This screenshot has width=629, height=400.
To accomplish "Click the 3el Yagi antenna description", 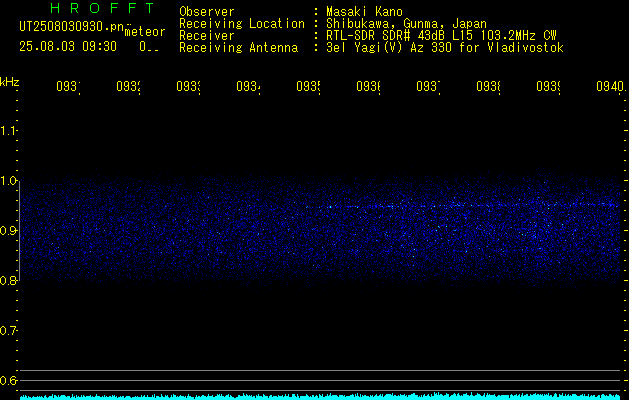I will pos(445,48).
